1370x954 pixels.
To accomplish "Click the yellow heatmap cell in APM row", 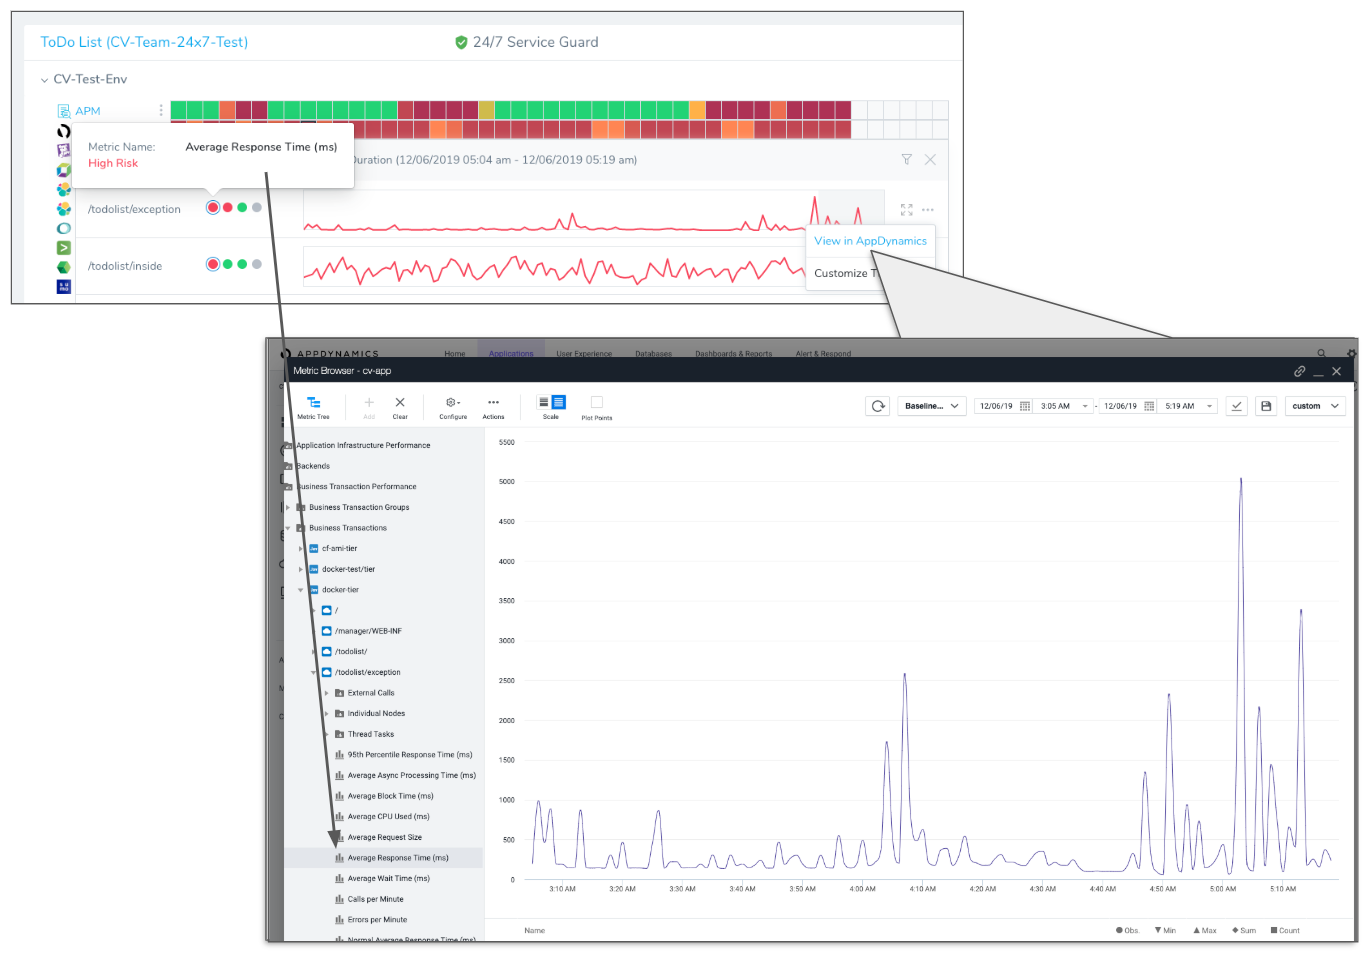I will click(x=486, y=110).
